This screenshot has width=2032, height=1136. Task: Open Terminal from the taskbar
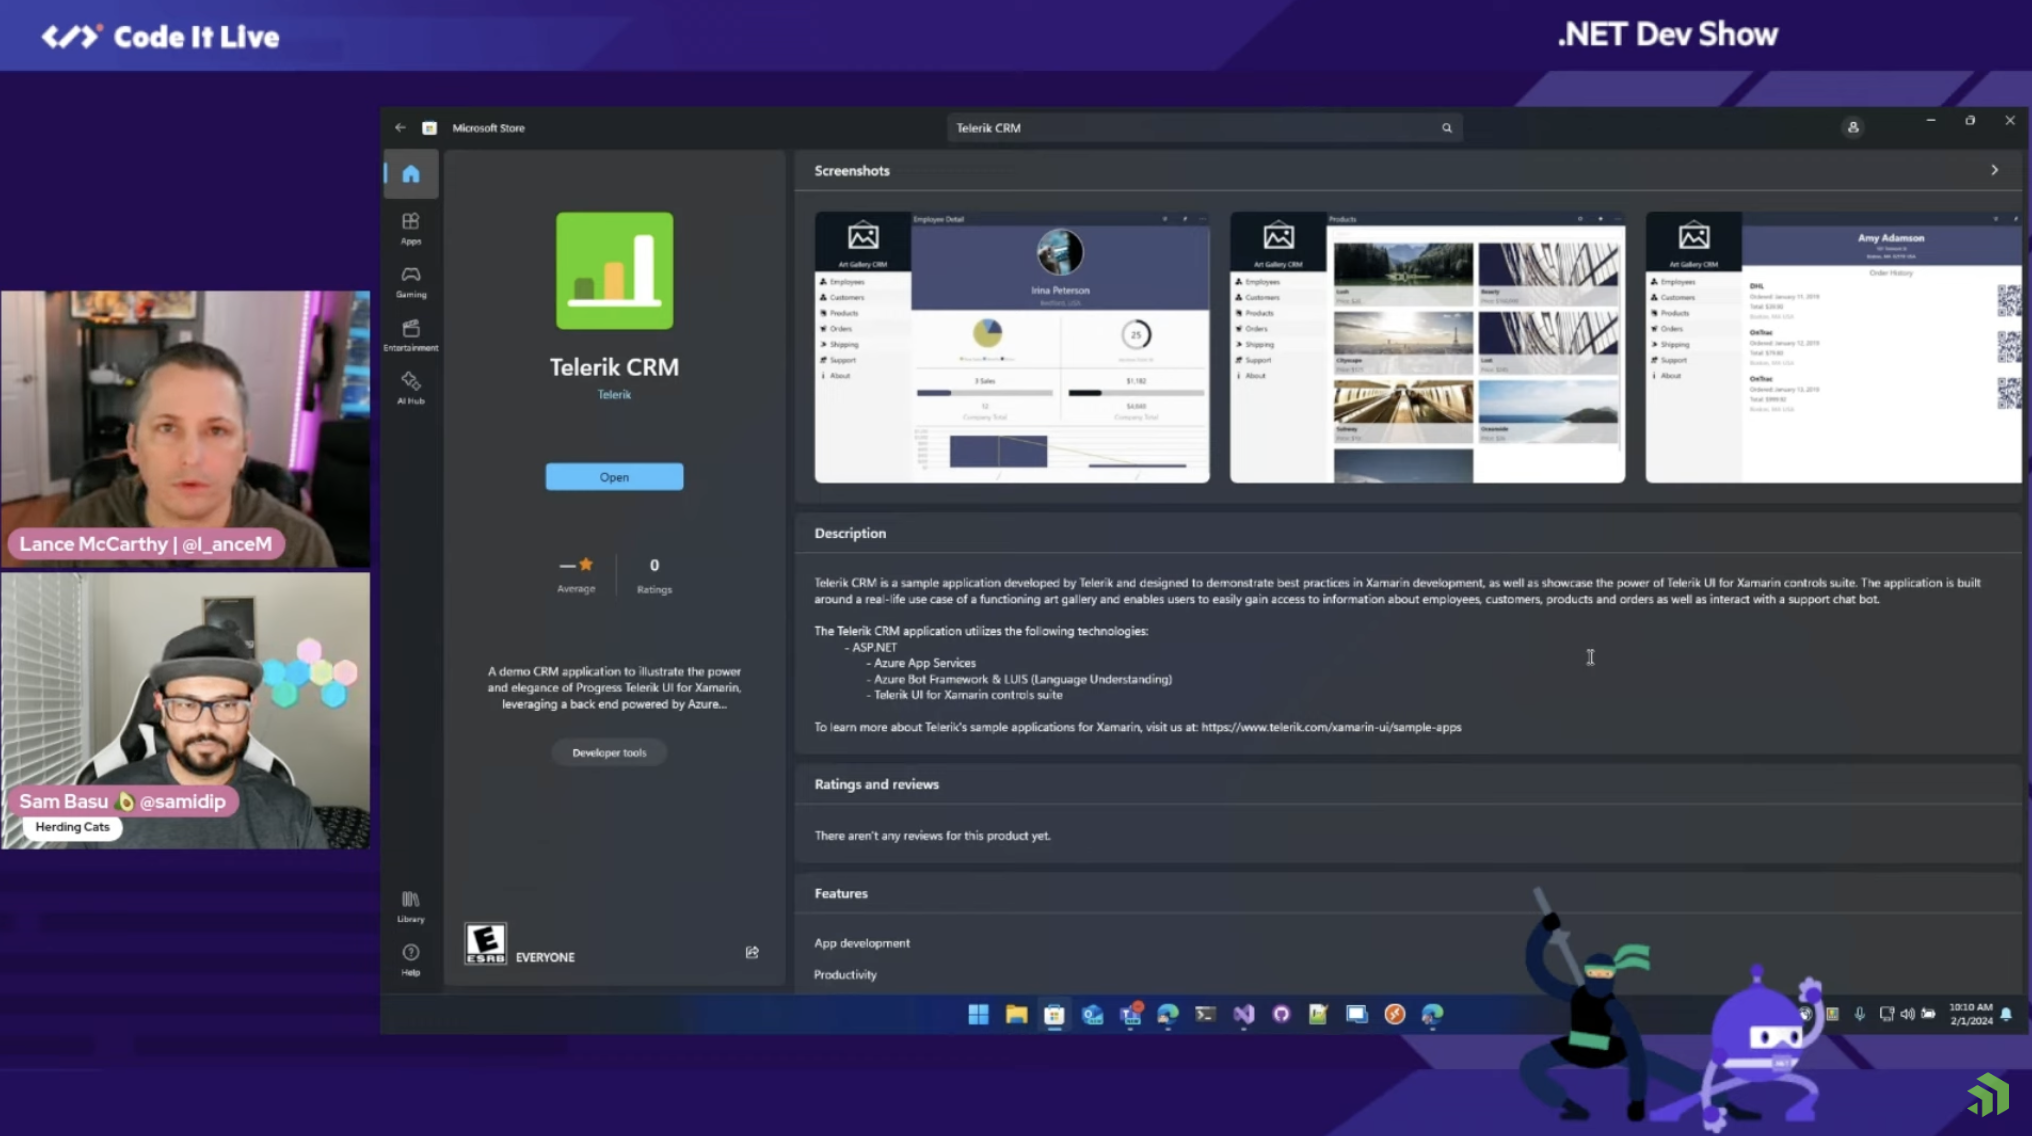pyautogui.click(x=1206, y=1014)
